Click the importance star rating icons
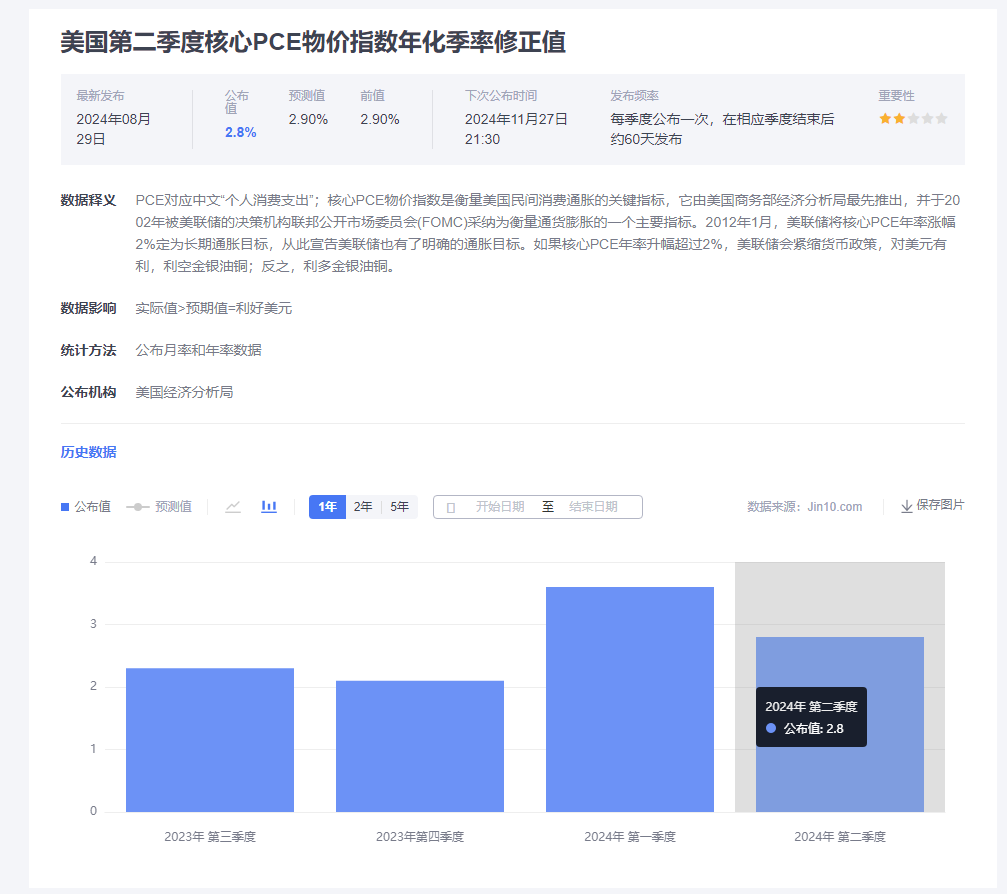 [x=912, y=118]
